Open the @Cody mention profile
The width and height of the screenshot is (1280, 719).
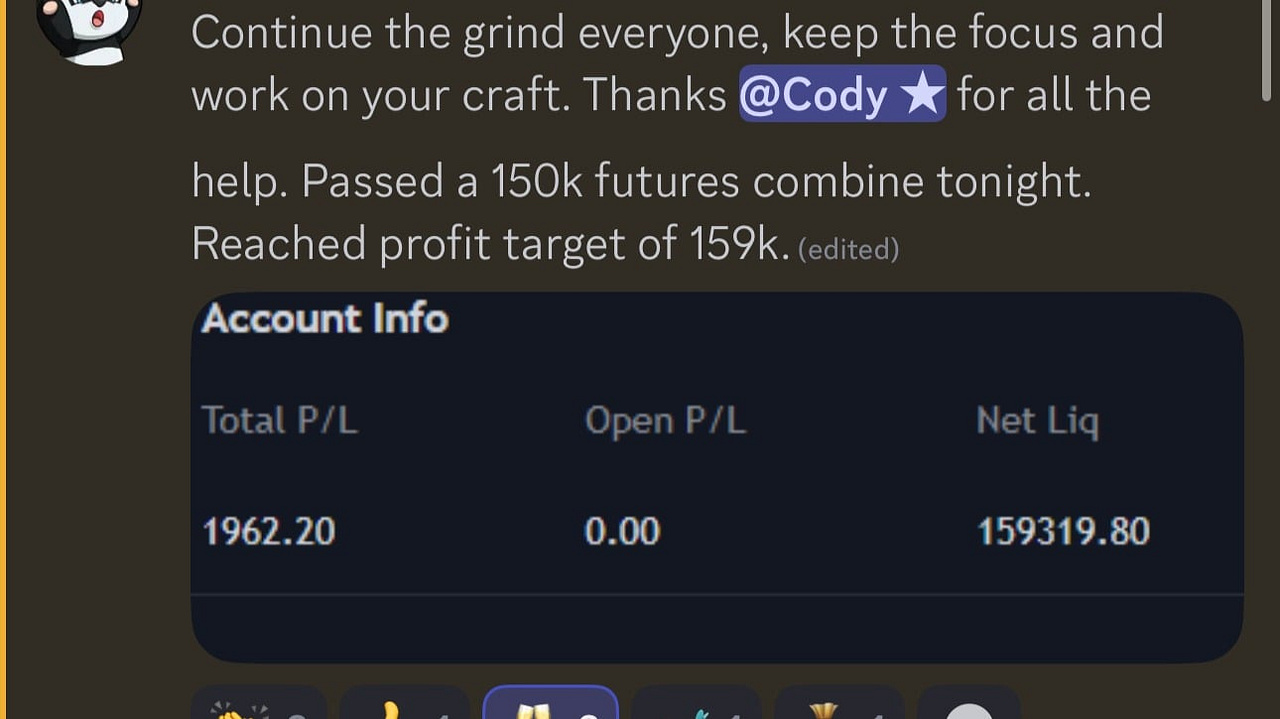842,94
